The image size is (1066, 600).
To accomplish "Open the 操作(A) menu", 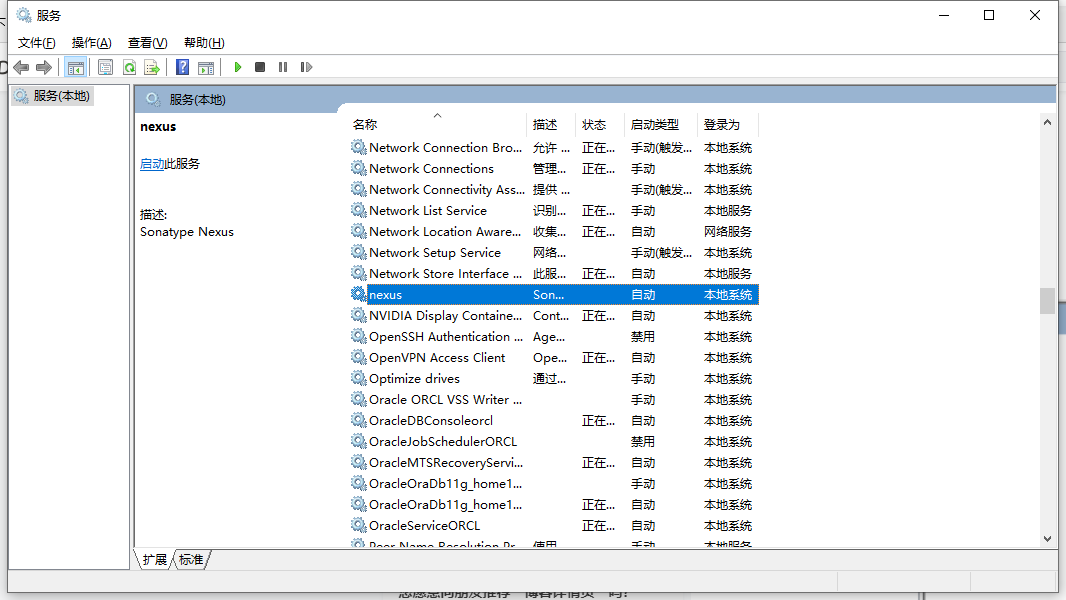I will coord(92,43).
